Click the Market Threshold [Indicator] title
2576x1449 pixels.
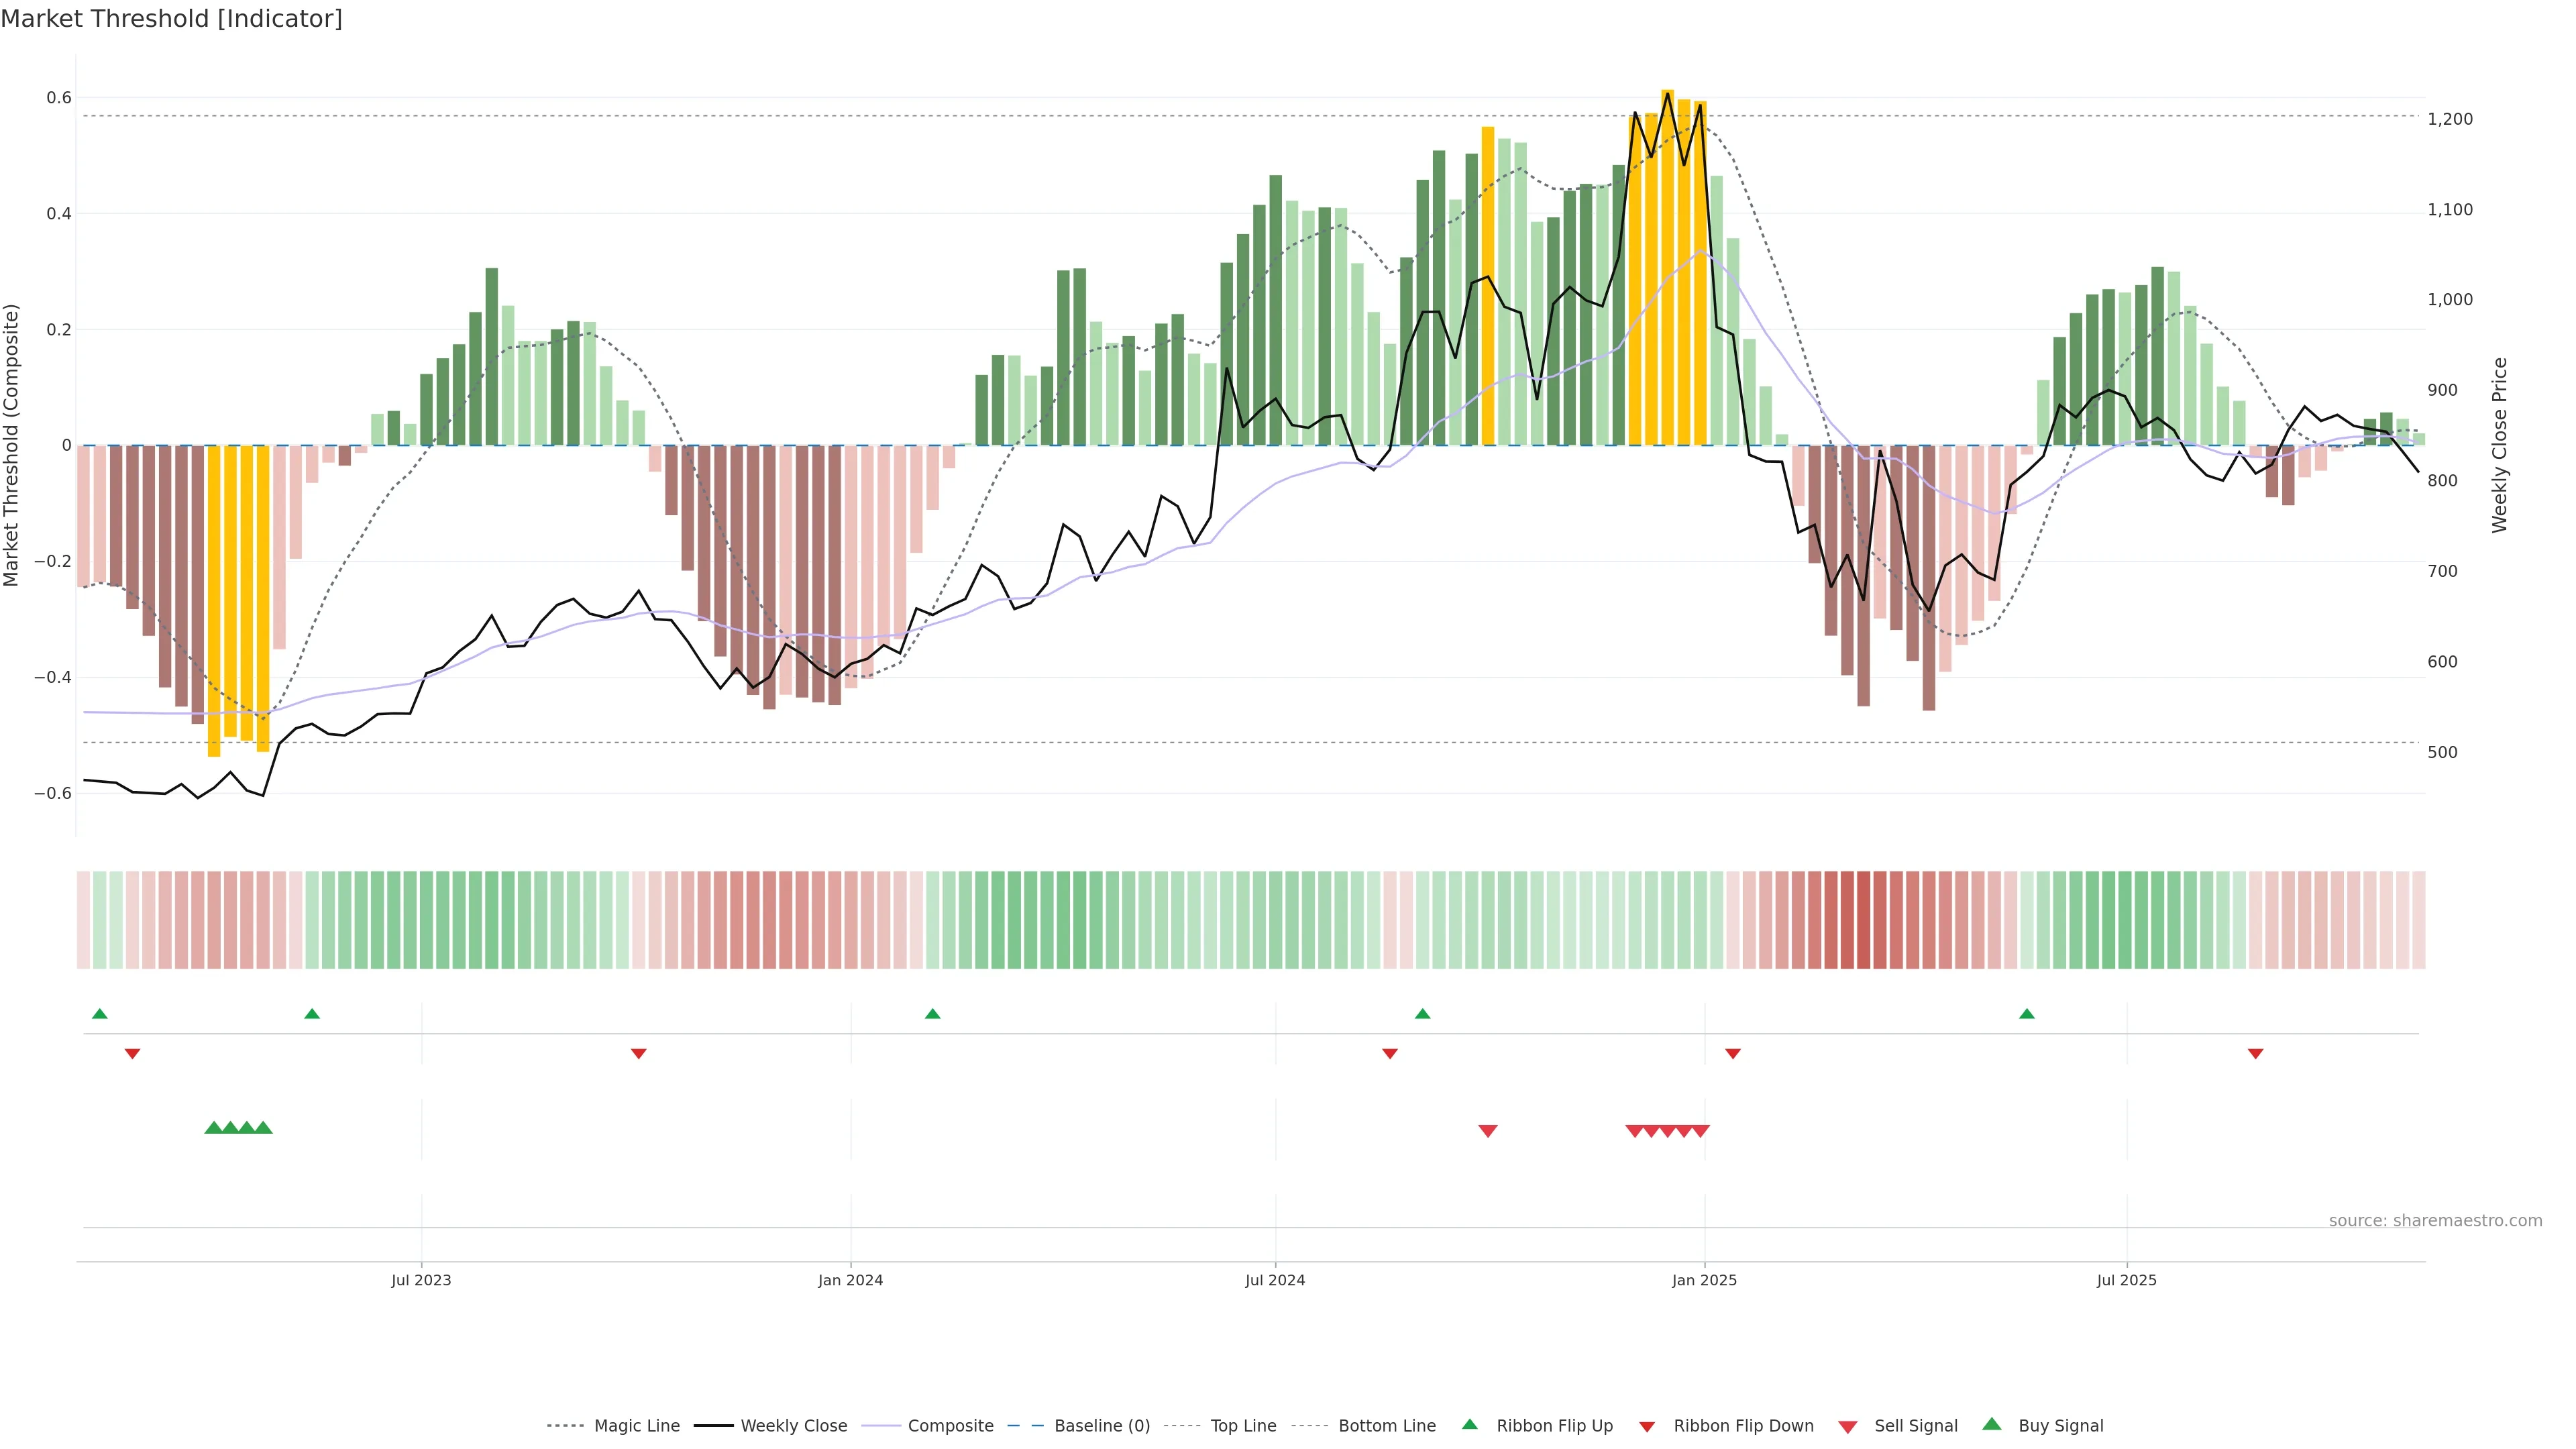pos(172,19)
